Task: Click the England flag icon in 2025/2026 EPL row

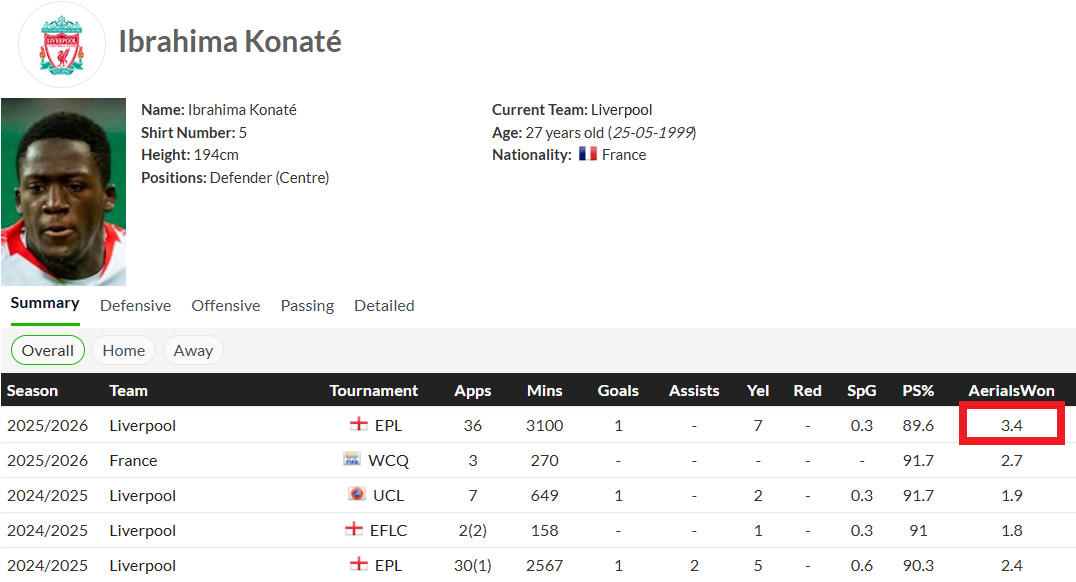Action: coord(359,424)
